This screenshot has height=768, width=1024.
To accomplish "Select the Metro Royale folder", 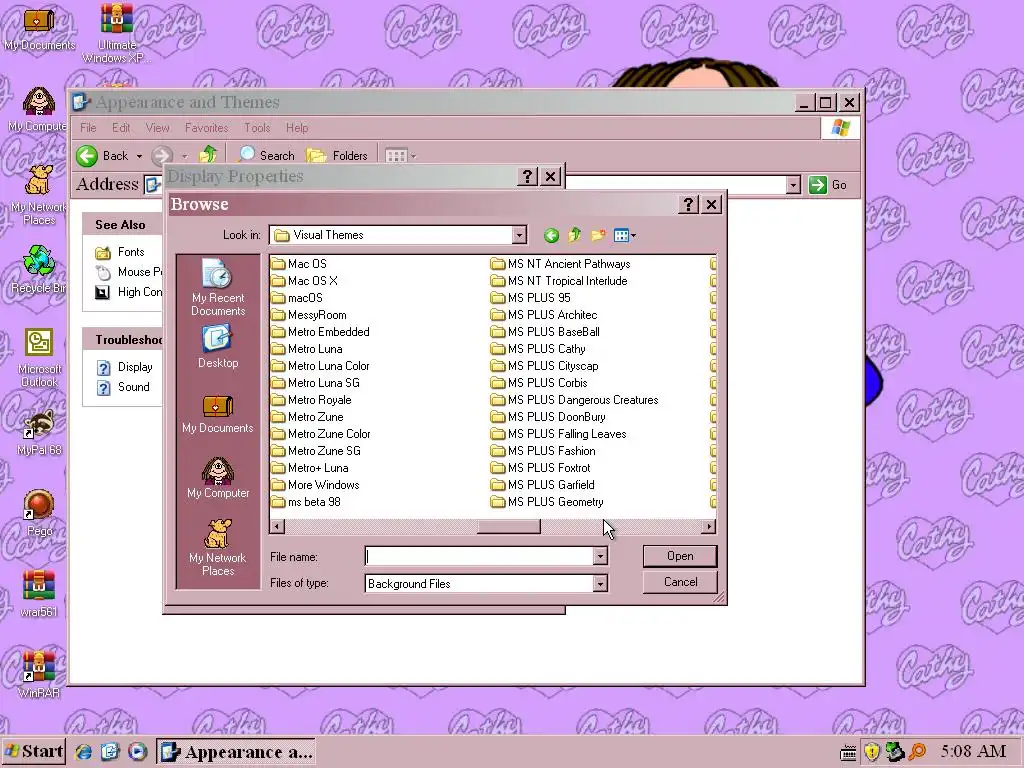I will click(311, 400).
